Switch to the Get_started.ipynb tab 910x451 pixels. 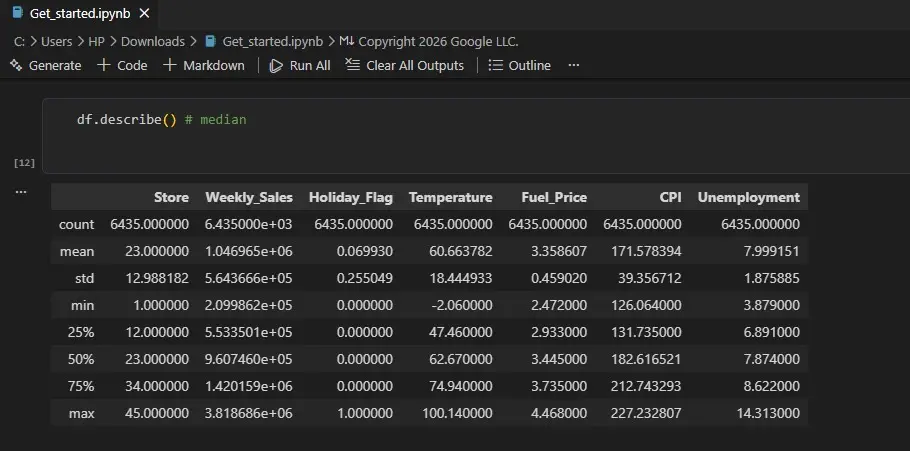click(x=78, y=13)
